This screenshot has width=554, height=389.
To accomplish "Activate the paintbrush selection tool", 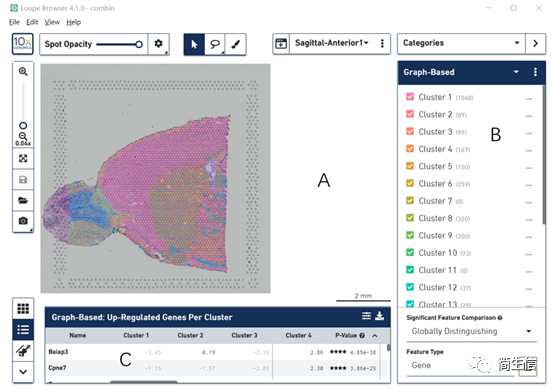I will [236, 44].
